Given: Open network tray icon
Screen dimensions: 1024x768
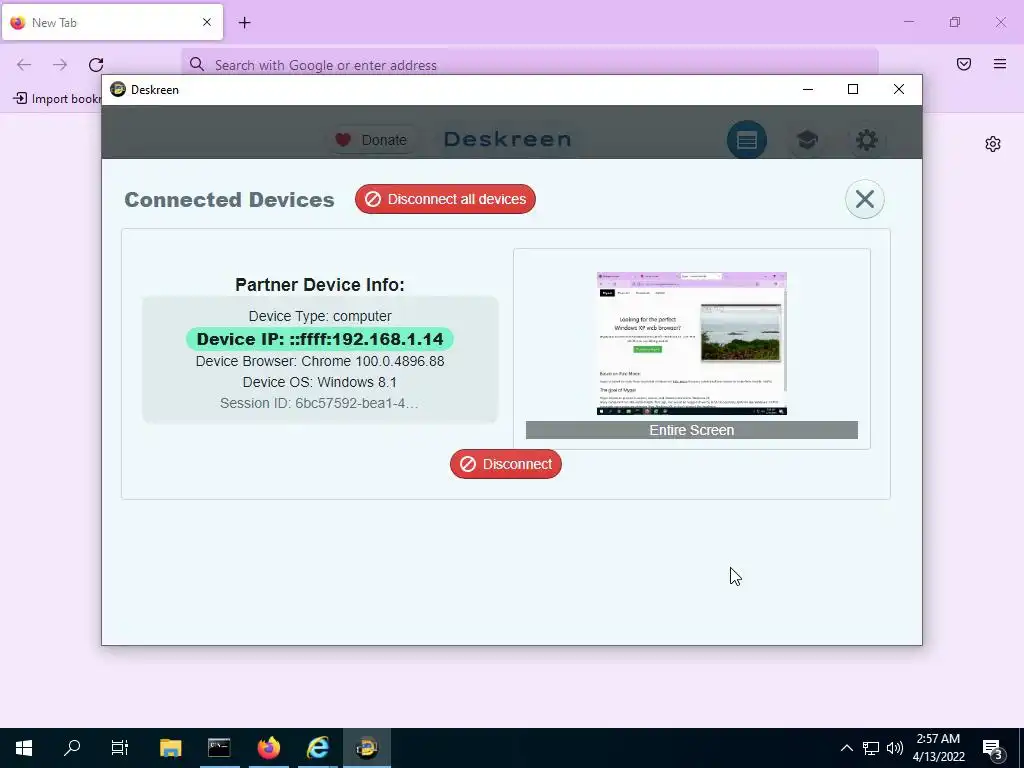Looking at the screenshot, I should (x=871, y=748).
